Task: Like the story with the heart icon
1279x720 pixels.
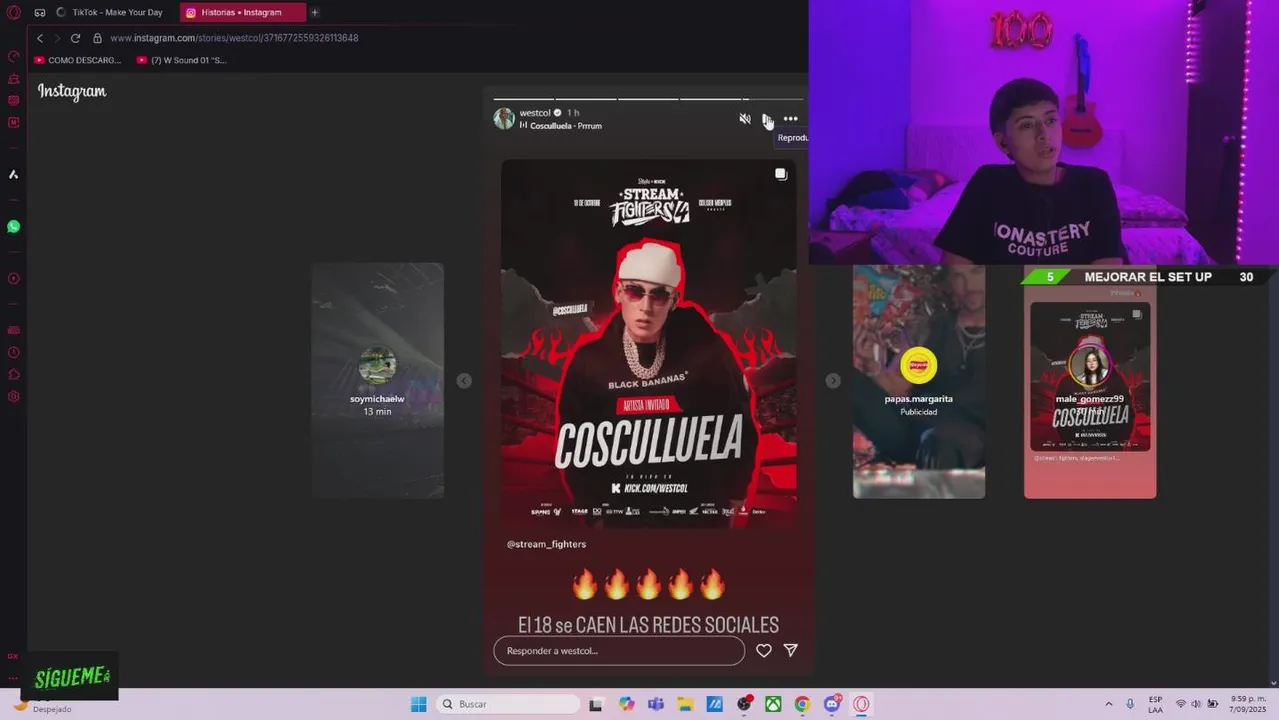Action: [763, 650]
